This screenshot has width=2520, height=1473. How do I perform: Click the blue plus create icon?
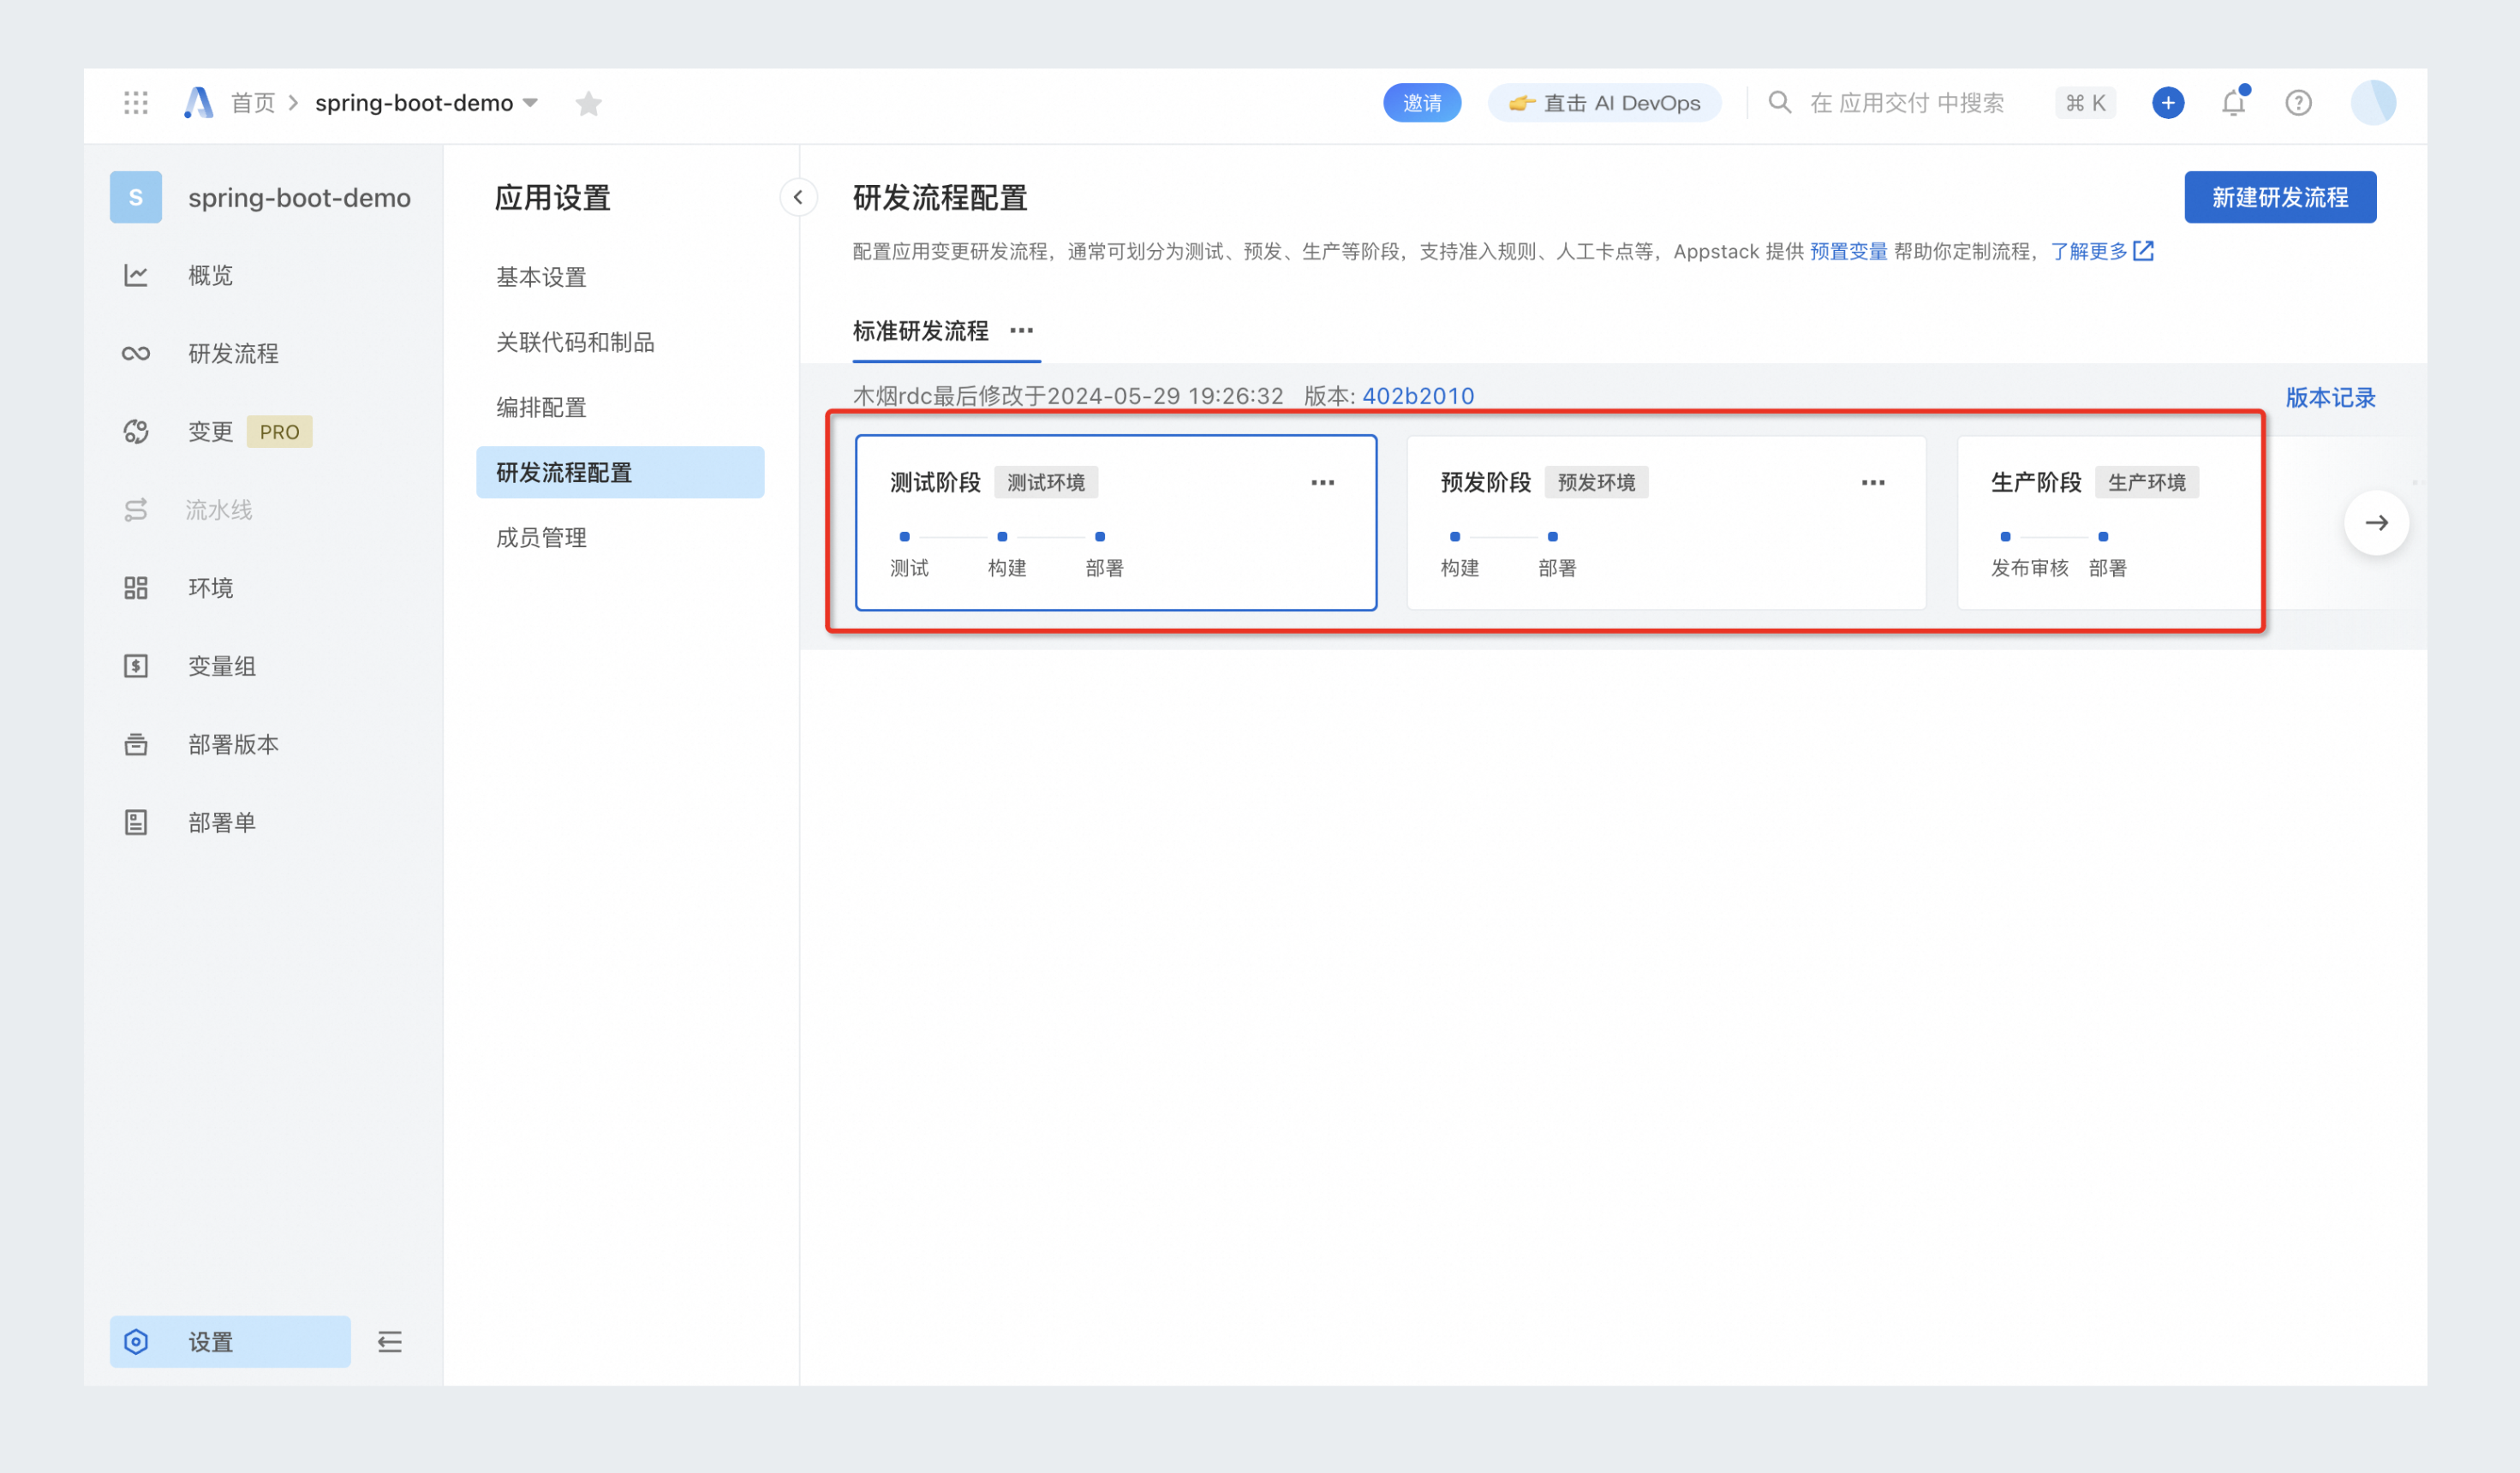(2167, 103)
